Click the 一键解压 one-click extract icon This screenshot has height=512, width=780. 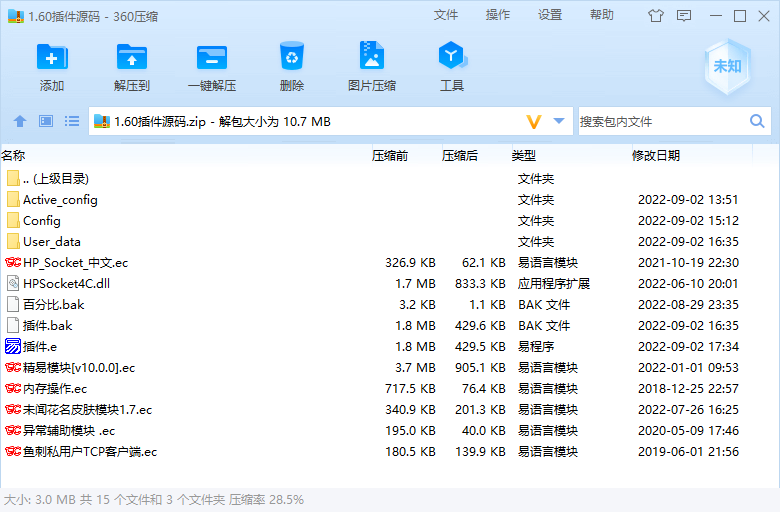211,58
